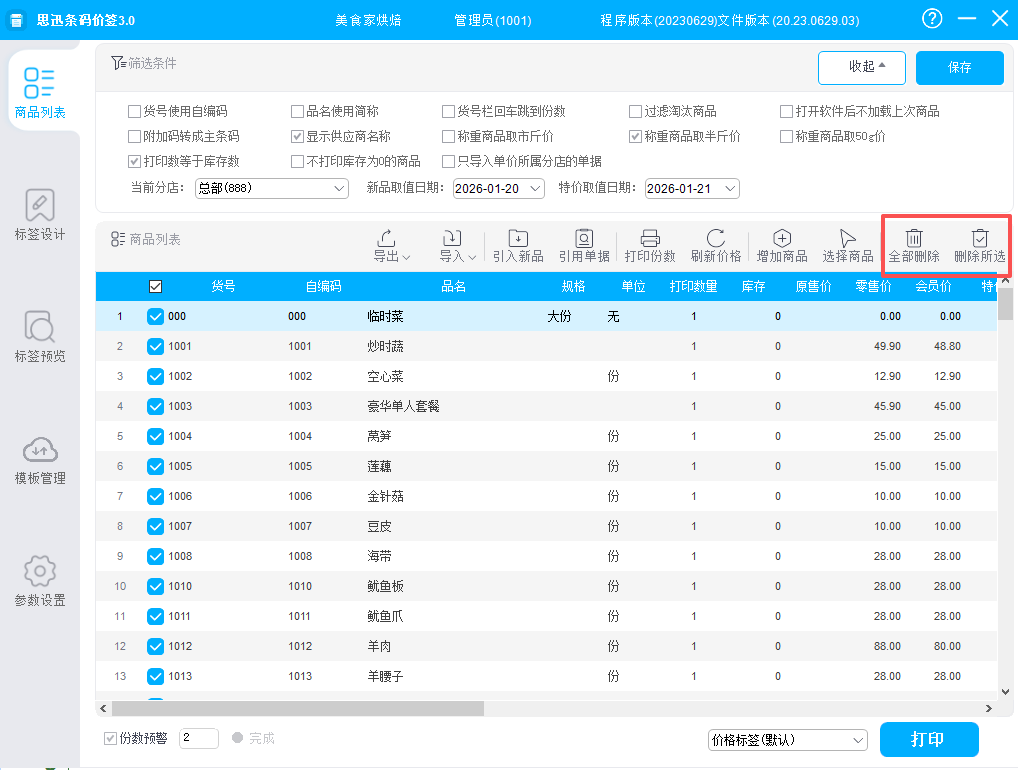Click the 全部删除 trash icon

914,239
